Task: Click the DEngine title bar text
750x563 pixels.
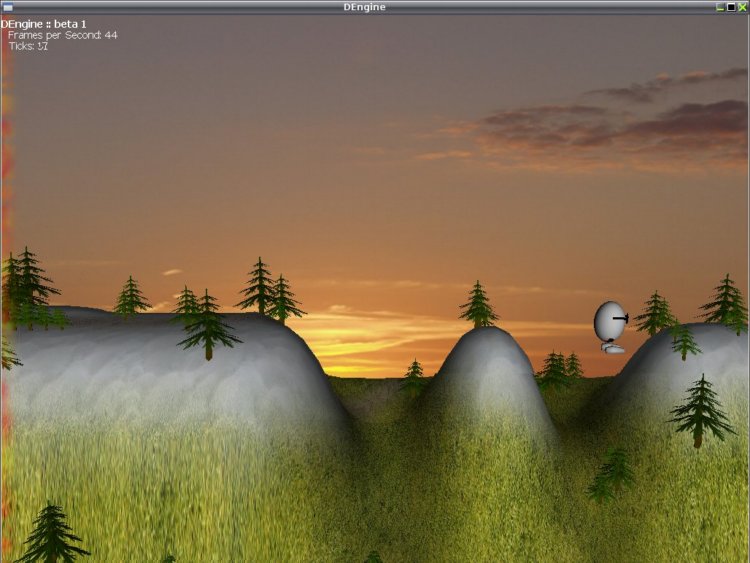Action: tap(364, 7)
